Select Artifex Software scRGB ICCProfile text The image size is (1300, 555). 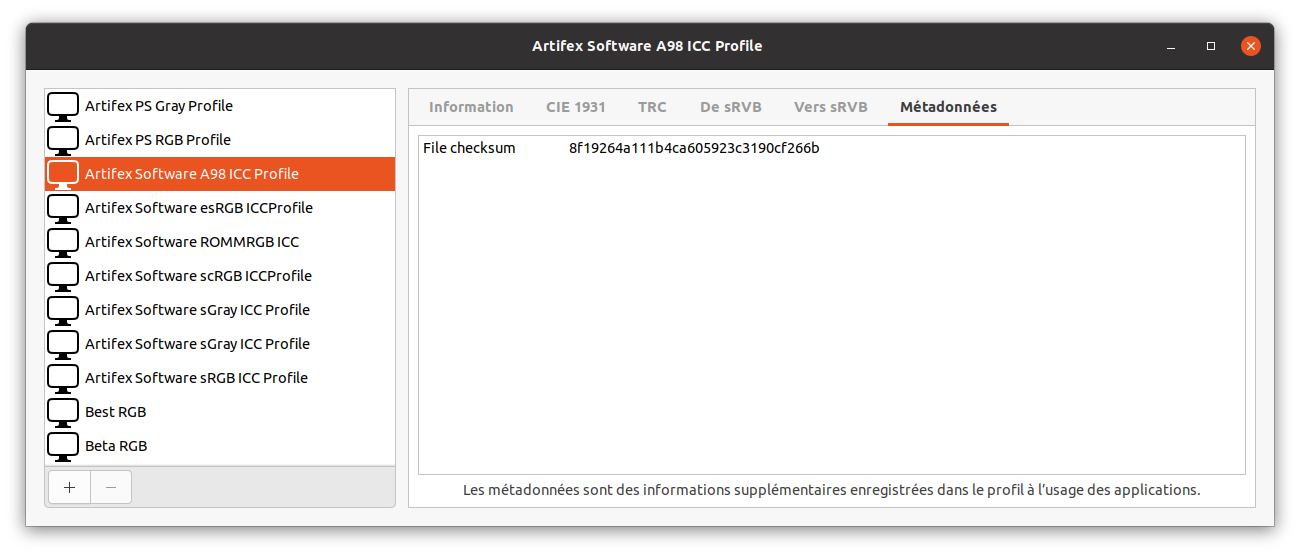(x=198, y=276)
